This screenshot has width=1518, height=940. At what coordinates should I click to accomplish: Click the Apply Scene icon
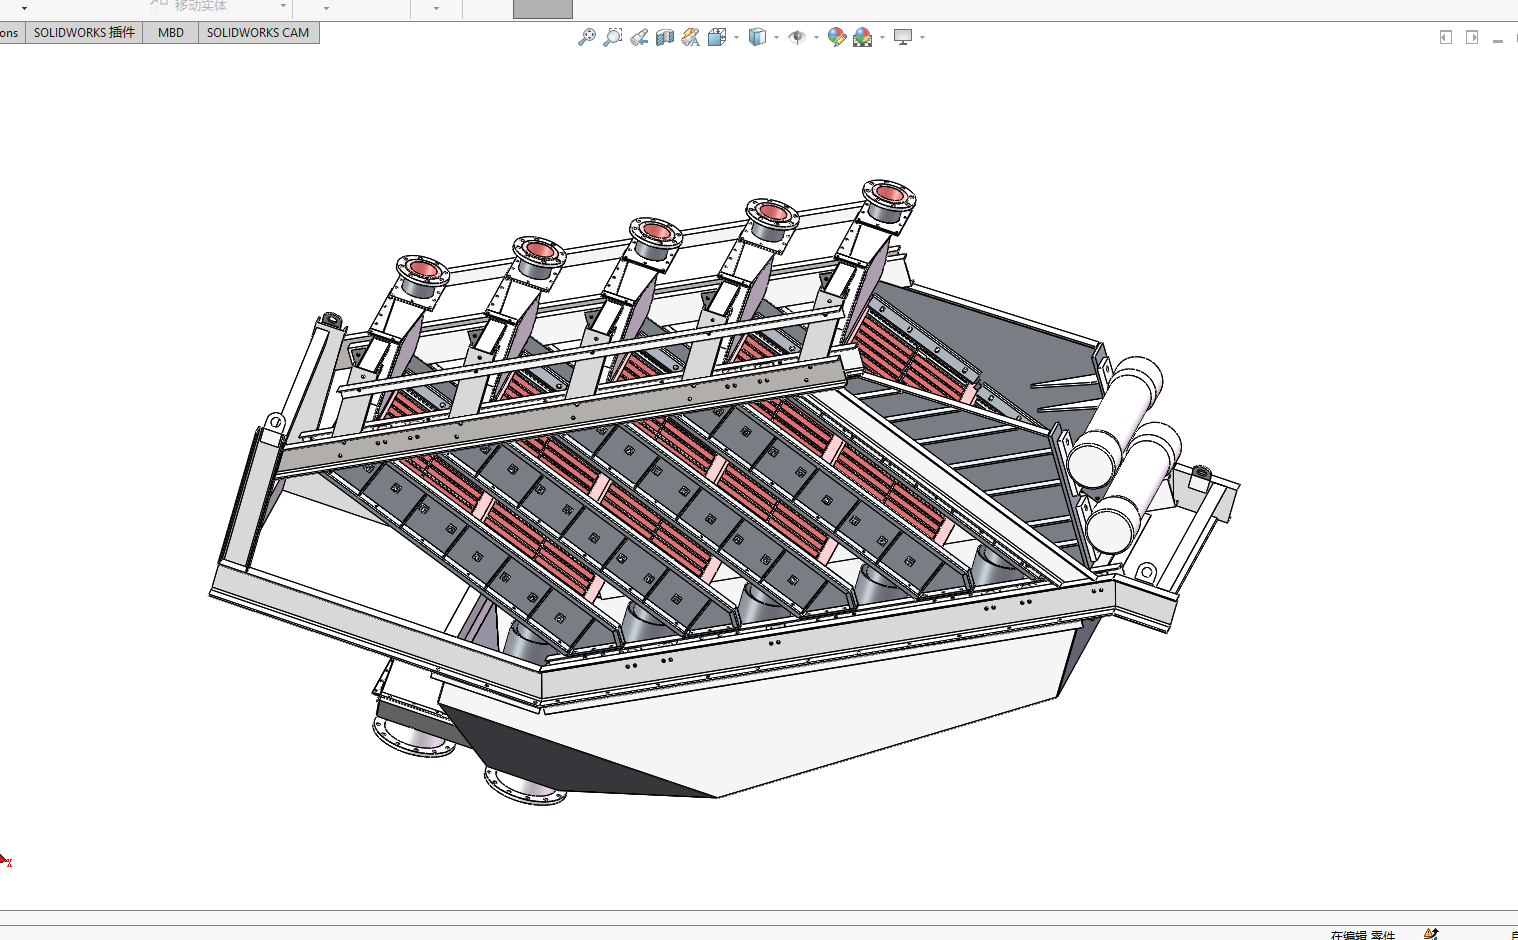click(x=863, y=37)
